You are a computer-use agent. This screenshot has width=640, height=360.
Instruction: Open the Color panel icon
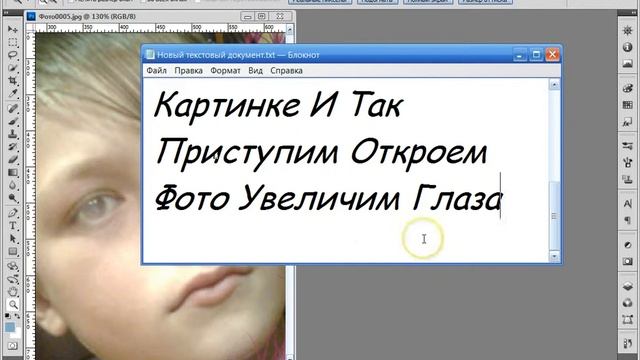(628, 88)
